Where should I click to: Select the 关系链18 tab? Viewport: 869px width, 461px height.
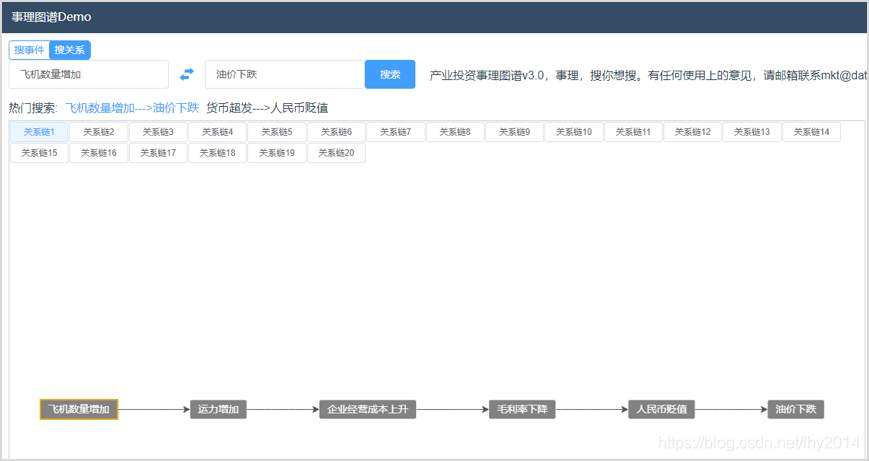[x=217, y=153]
